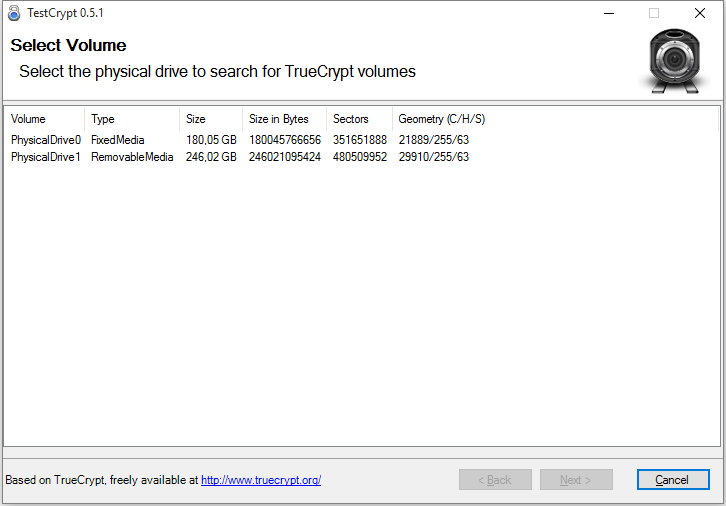Viewport: 726px width, 506px height.
Task: Select the PhysicalDrive0 row
Action: (x=240, y=140)
